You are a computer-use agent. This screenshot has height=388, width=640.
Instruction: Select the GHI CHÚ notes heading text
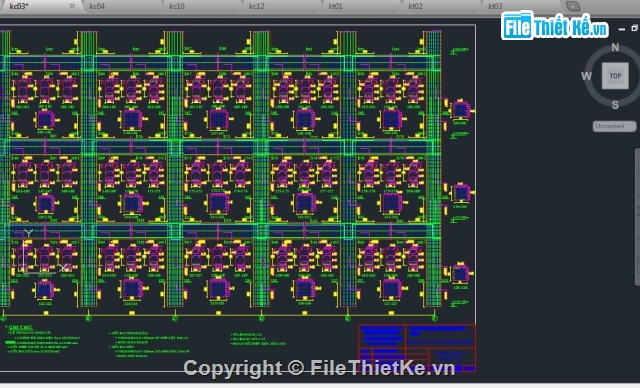tap(20, 327)
